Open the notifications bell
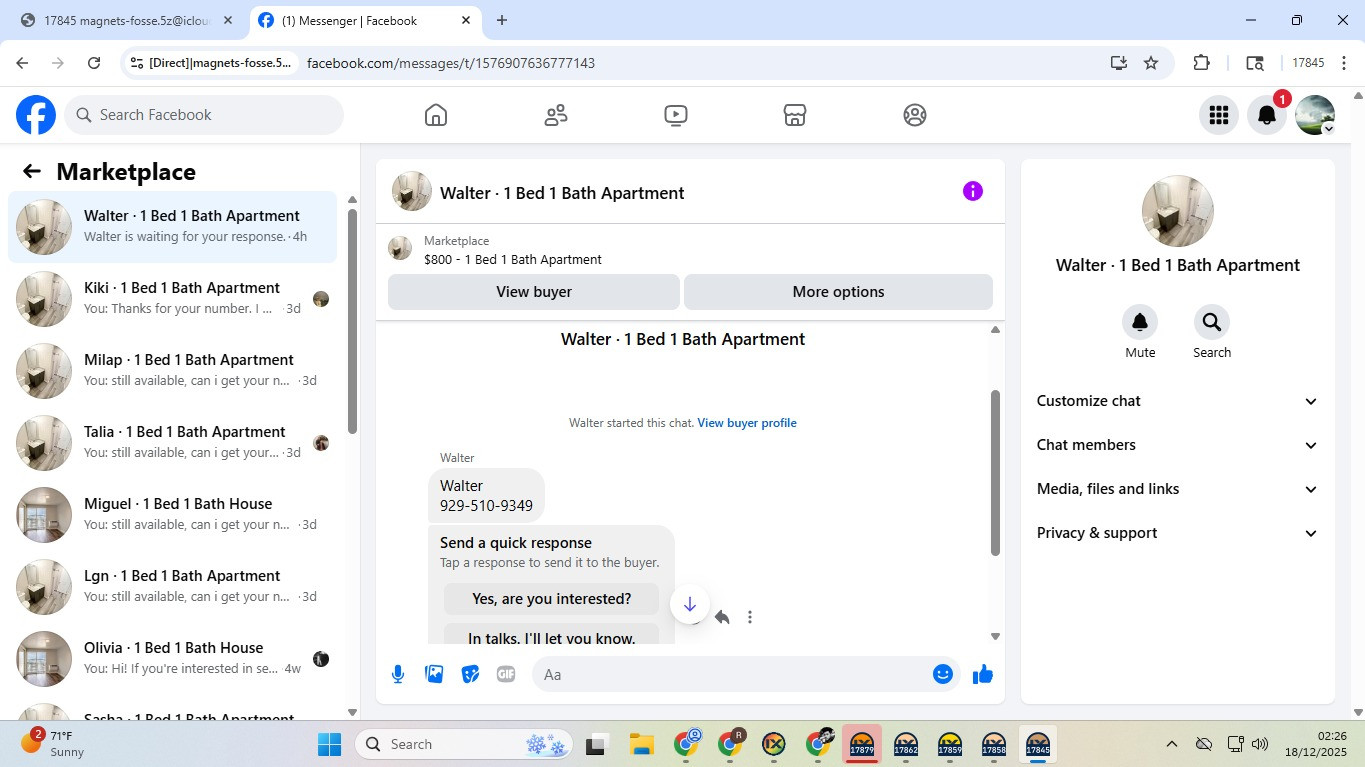Viewport: 1365px width, 767px height. [1267, 115]
